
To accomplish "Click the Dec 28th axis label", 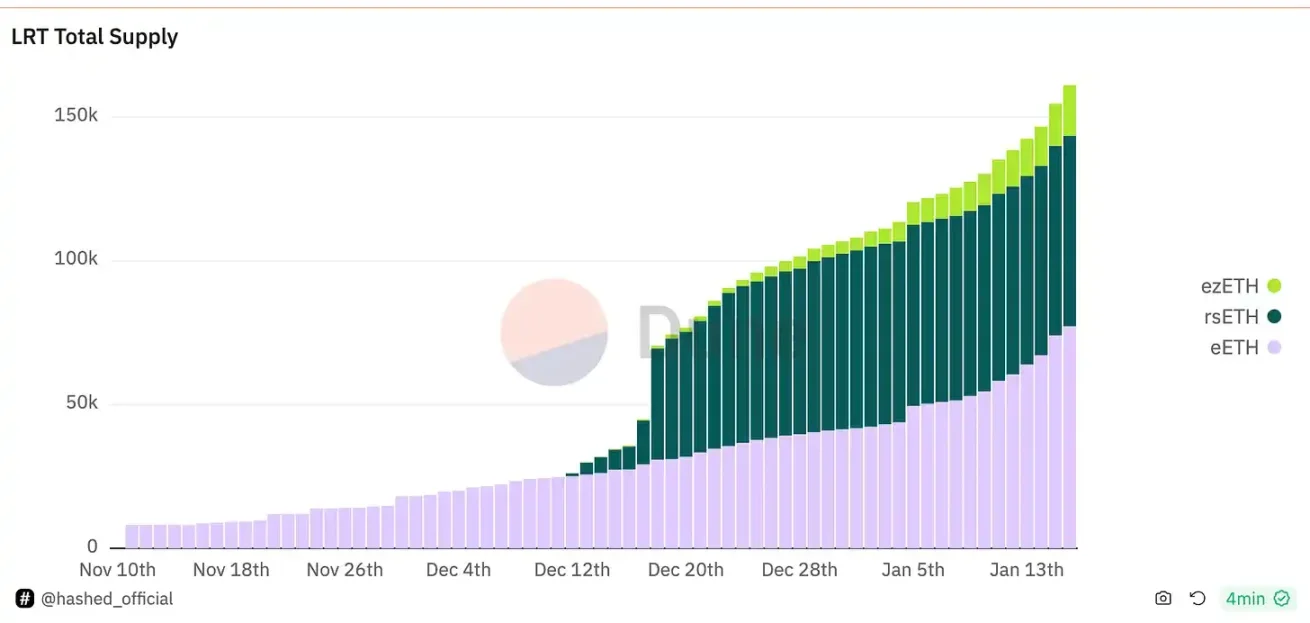I will pos(800,570).
